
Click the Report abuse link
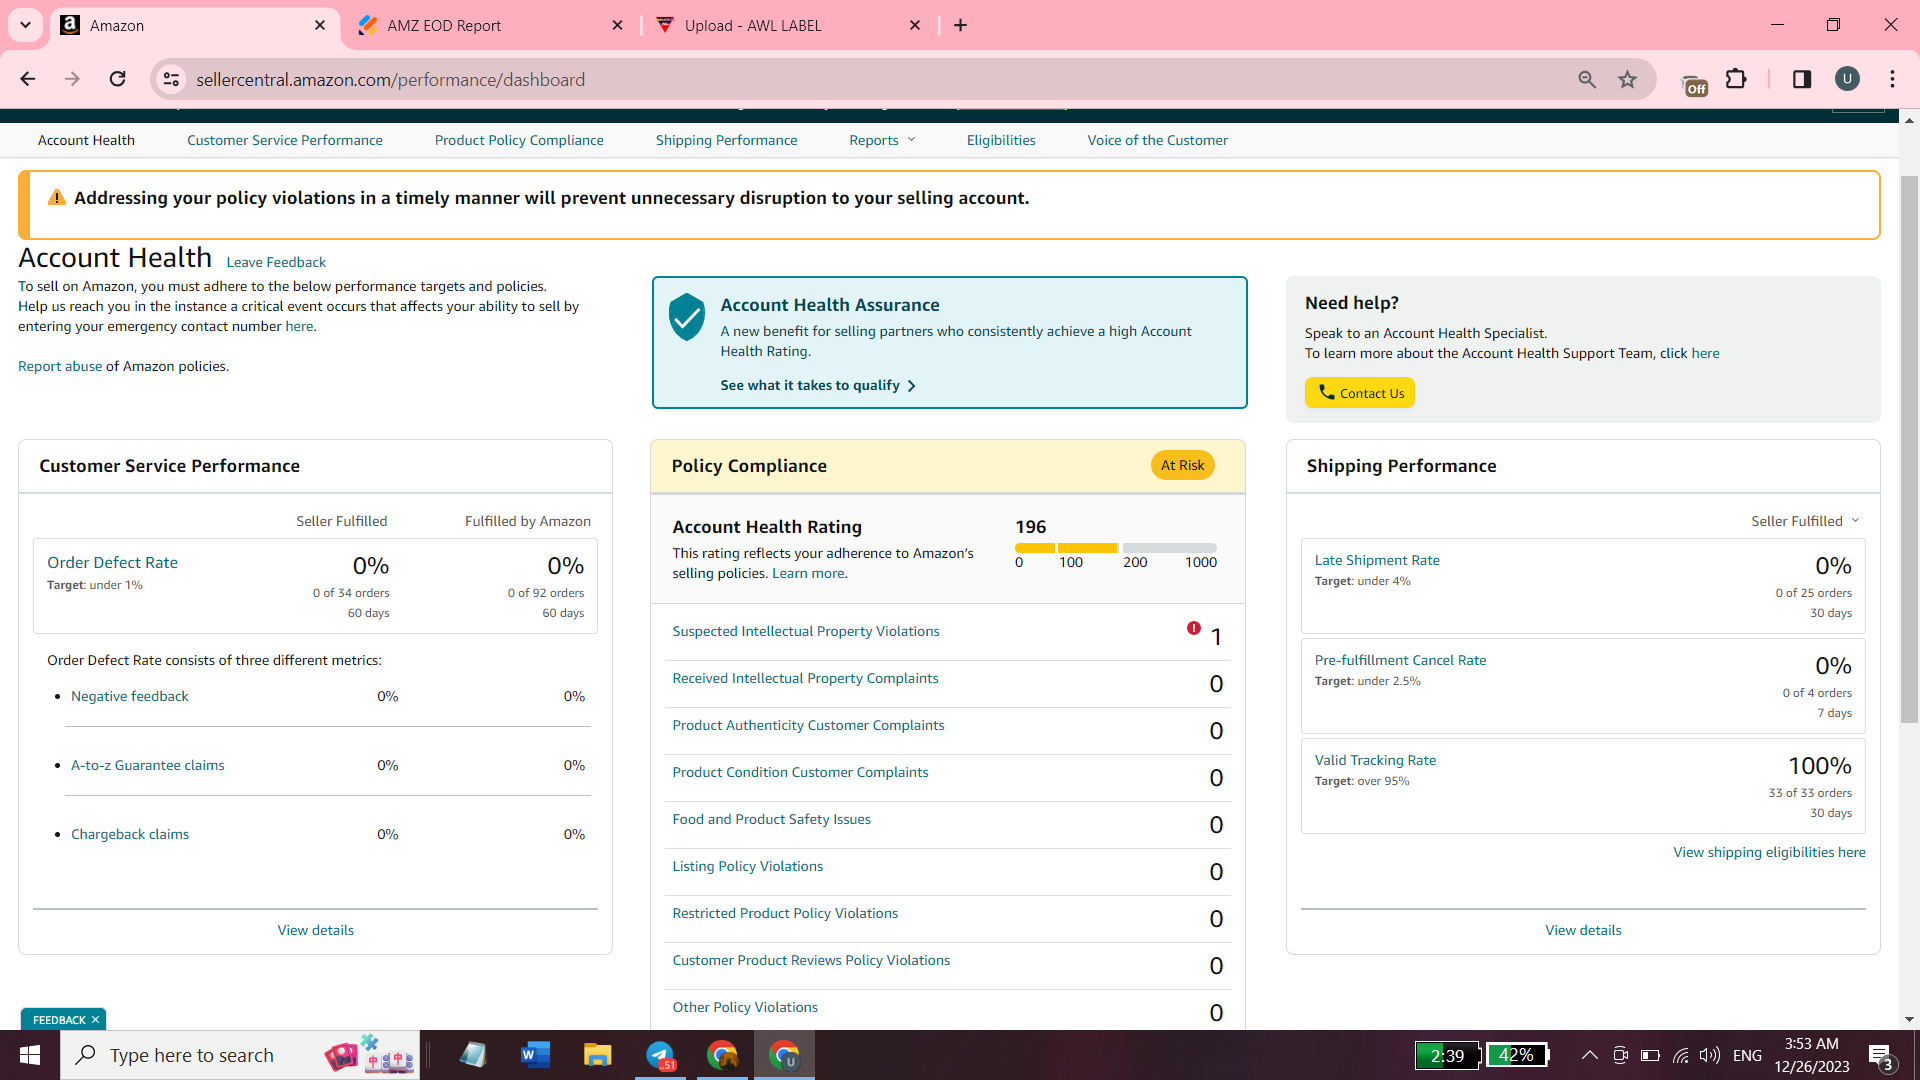[x=60, y=366]
